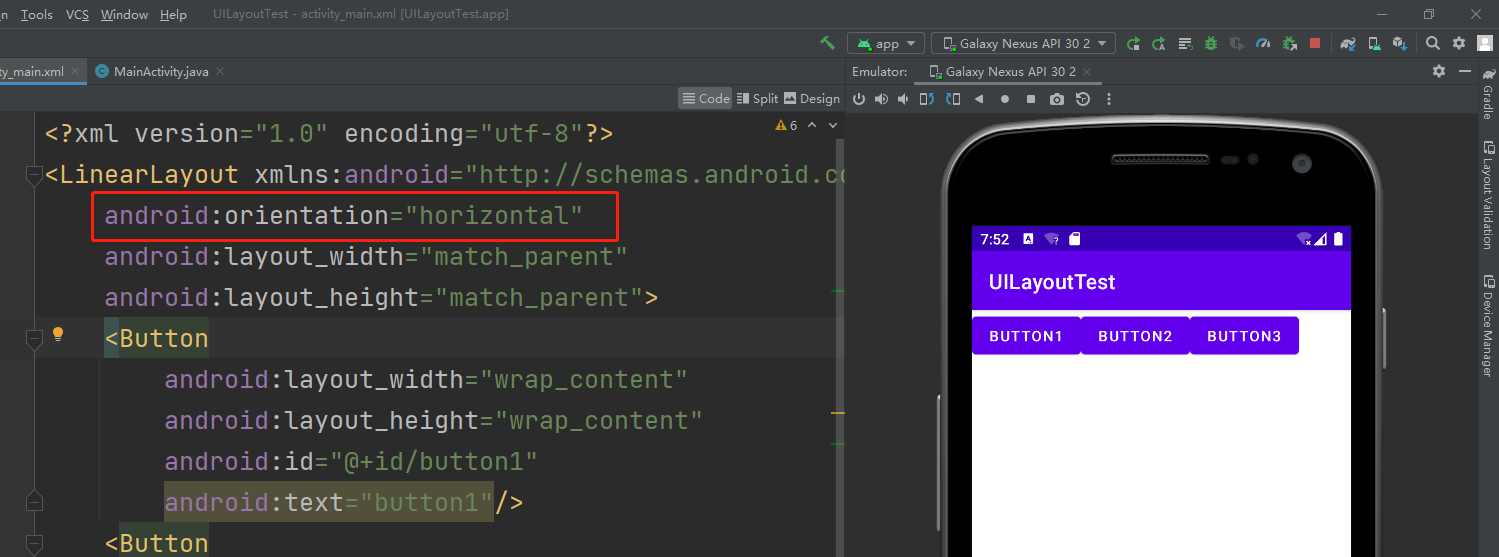Open the Layout Validation side panel
The image size is (1499, 557).
click(1488, 194)
